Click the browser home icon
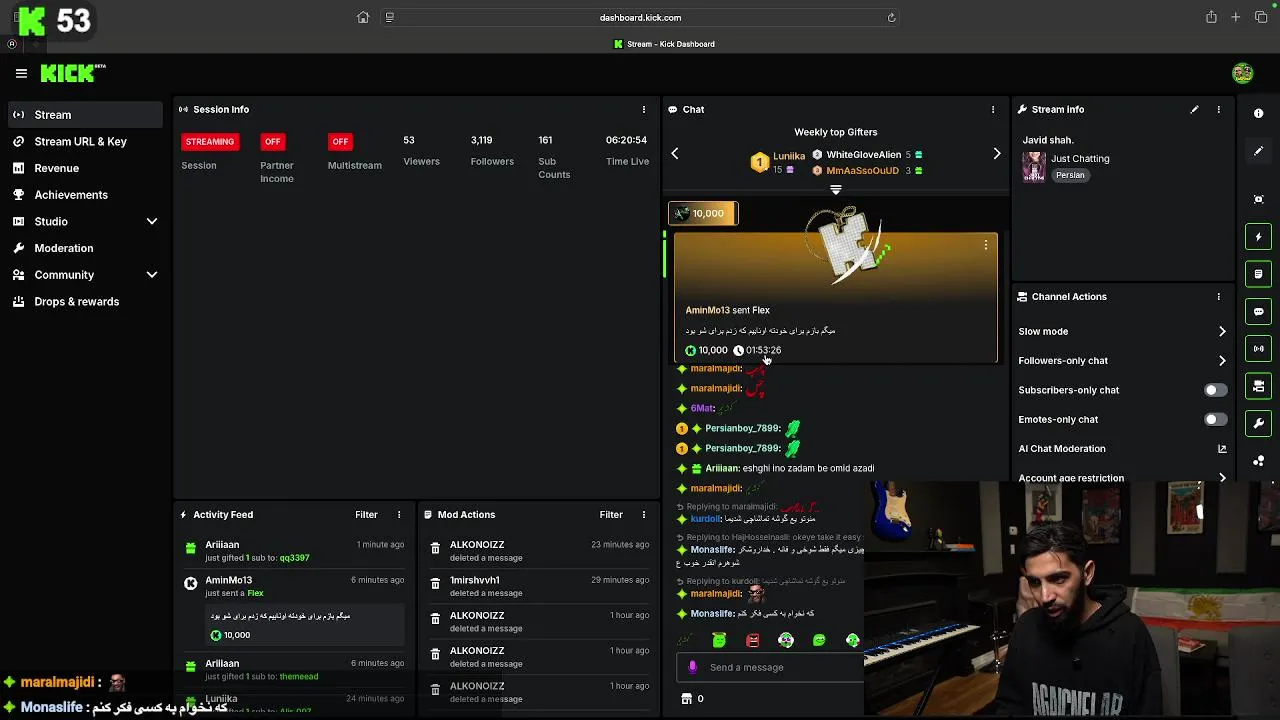1280x720 pixels. tap(363, 17)
